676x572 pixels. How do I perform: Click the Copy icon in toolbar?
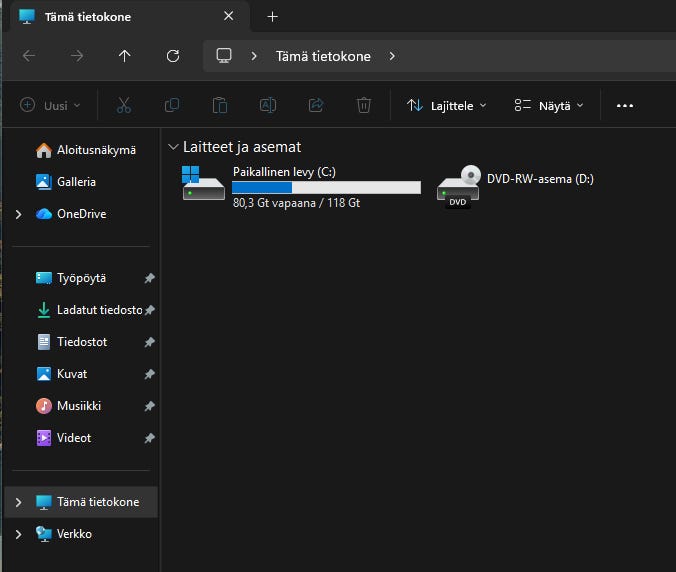point(172,105)
